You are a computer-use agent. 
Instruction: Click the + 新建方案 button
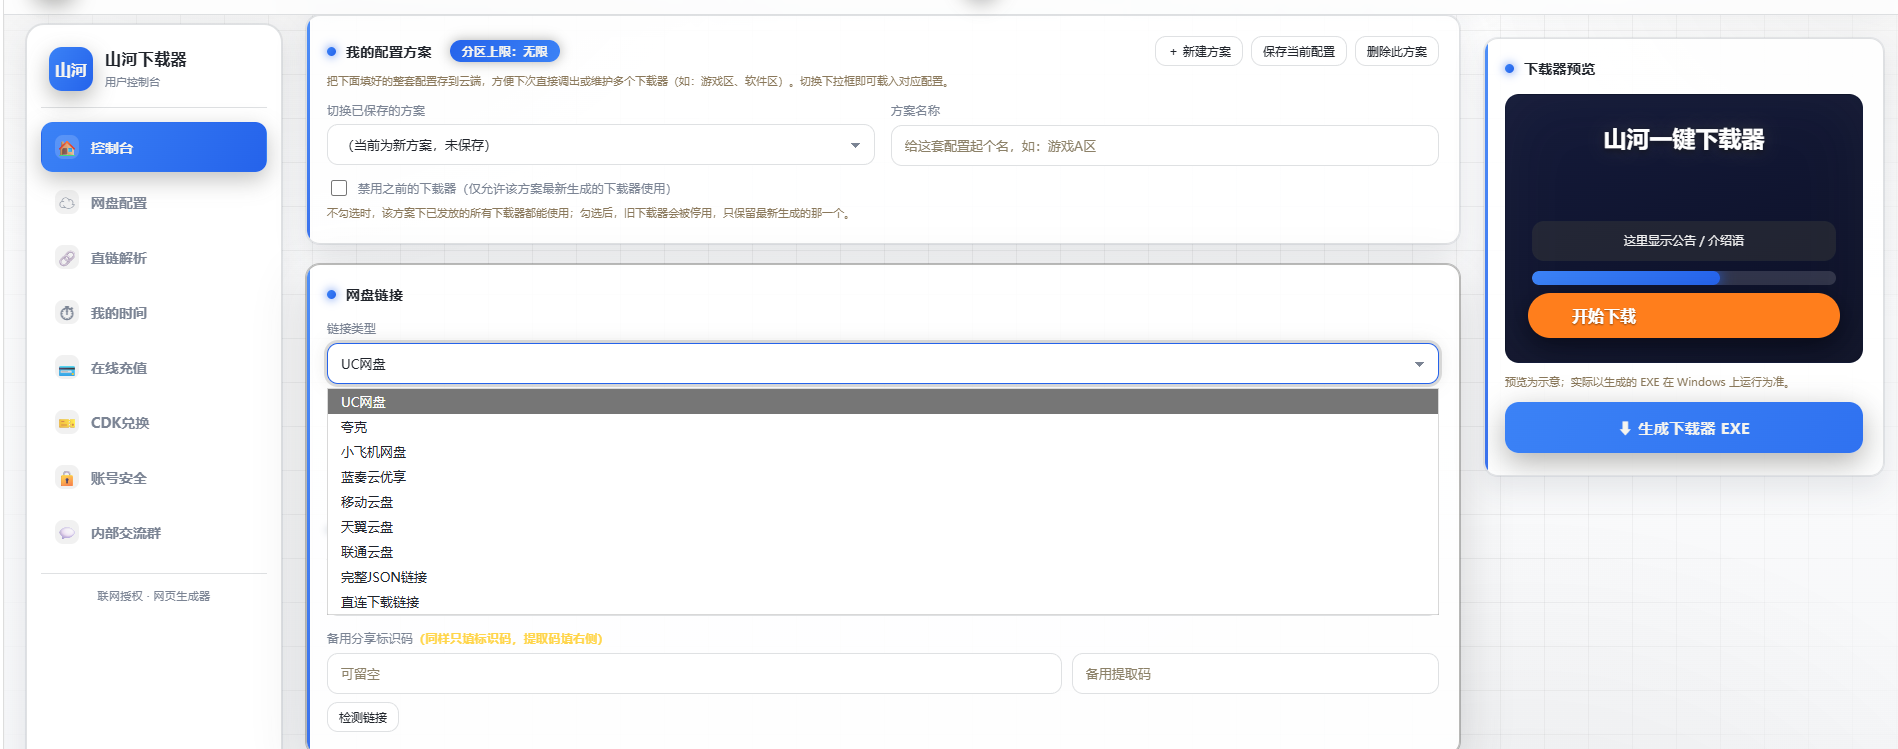1199,51
